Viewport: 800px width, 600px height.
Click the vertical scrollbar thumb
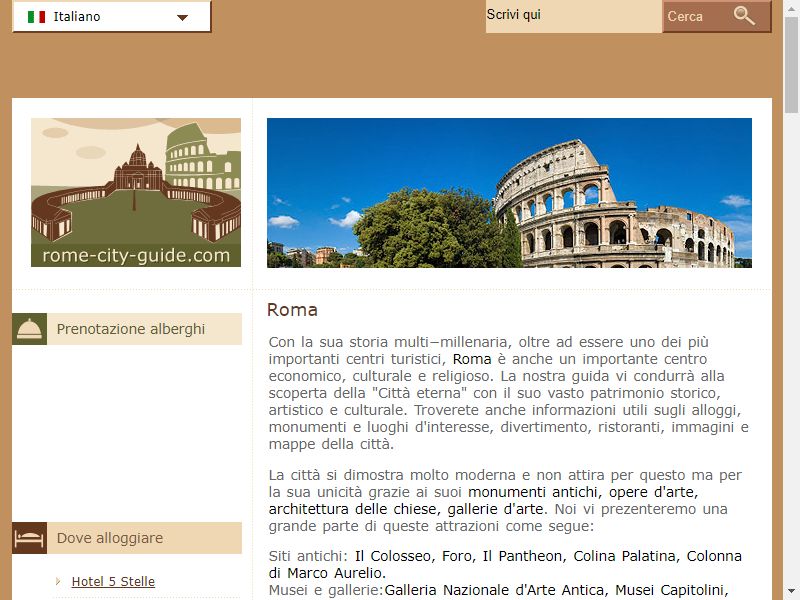click(x=791, y=65)
